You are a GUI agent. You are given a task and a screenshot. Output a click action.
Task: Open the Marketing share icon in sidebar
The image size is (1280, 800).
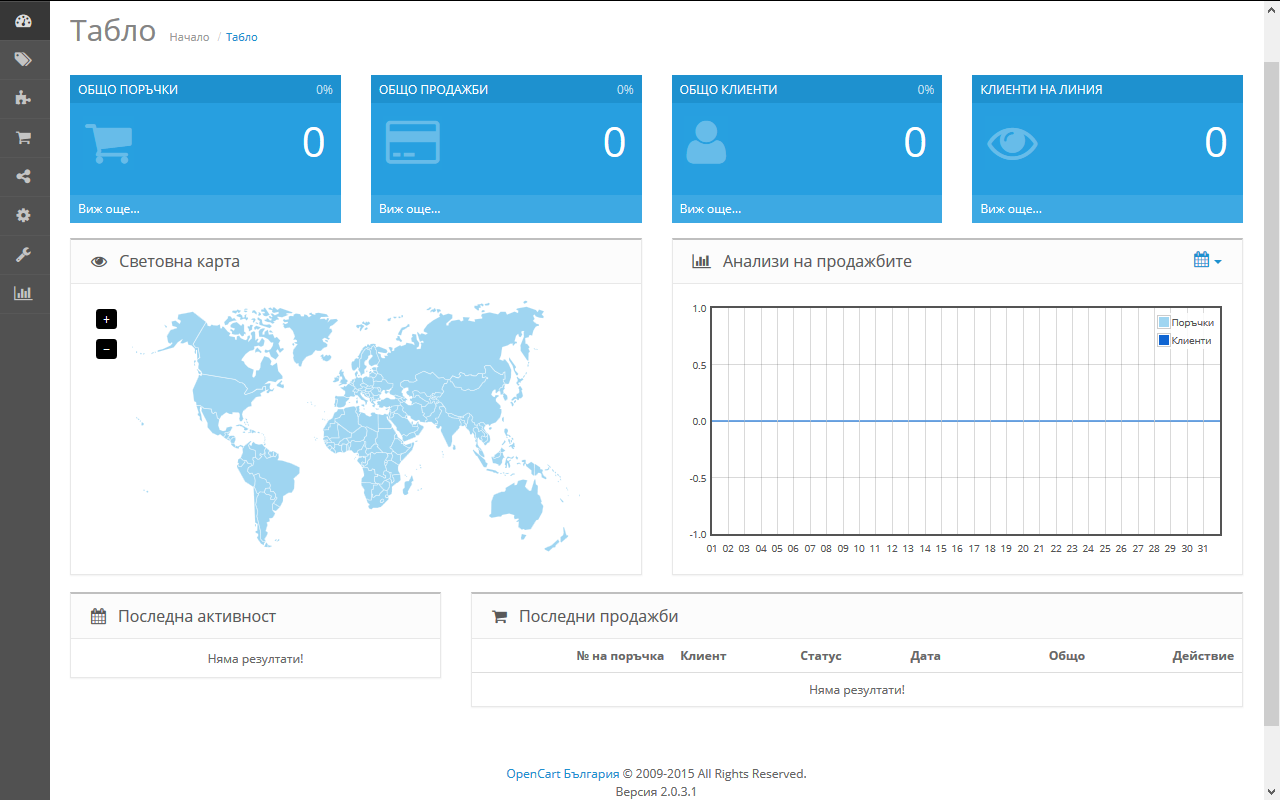[x=24, y=176]
